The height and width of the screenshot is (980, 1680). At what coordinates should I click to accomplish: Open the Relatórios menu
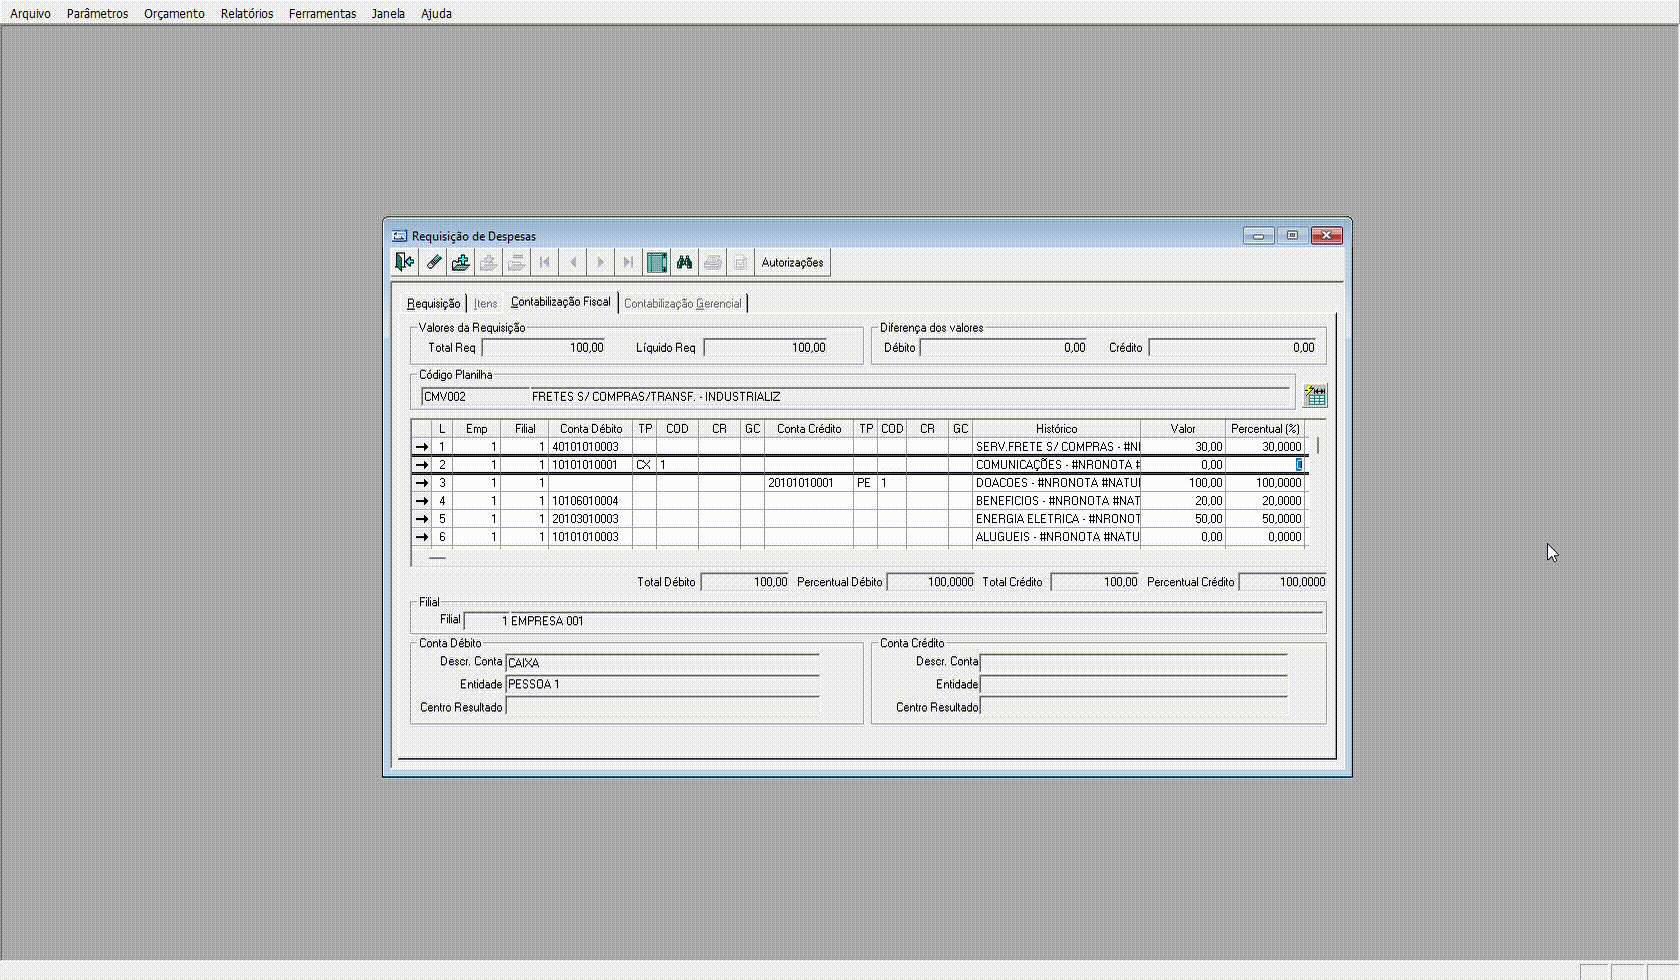[247, 13]
